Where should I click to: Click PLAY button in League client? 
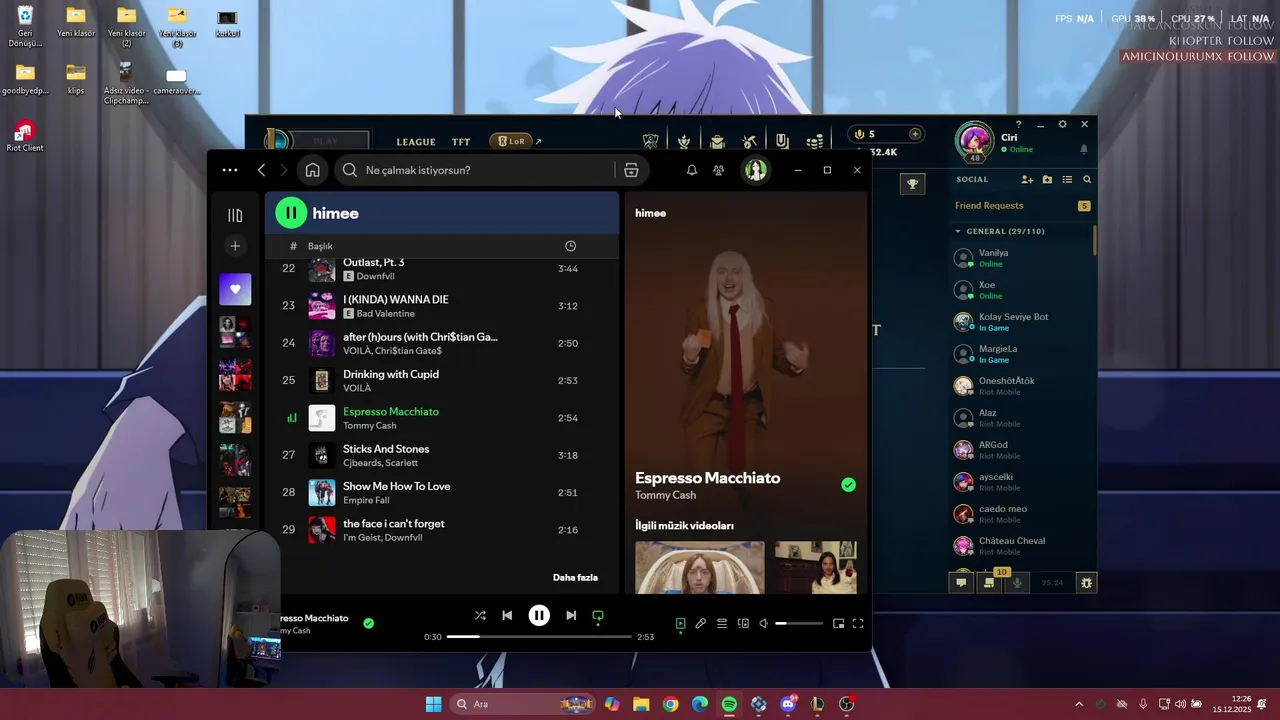325,142
